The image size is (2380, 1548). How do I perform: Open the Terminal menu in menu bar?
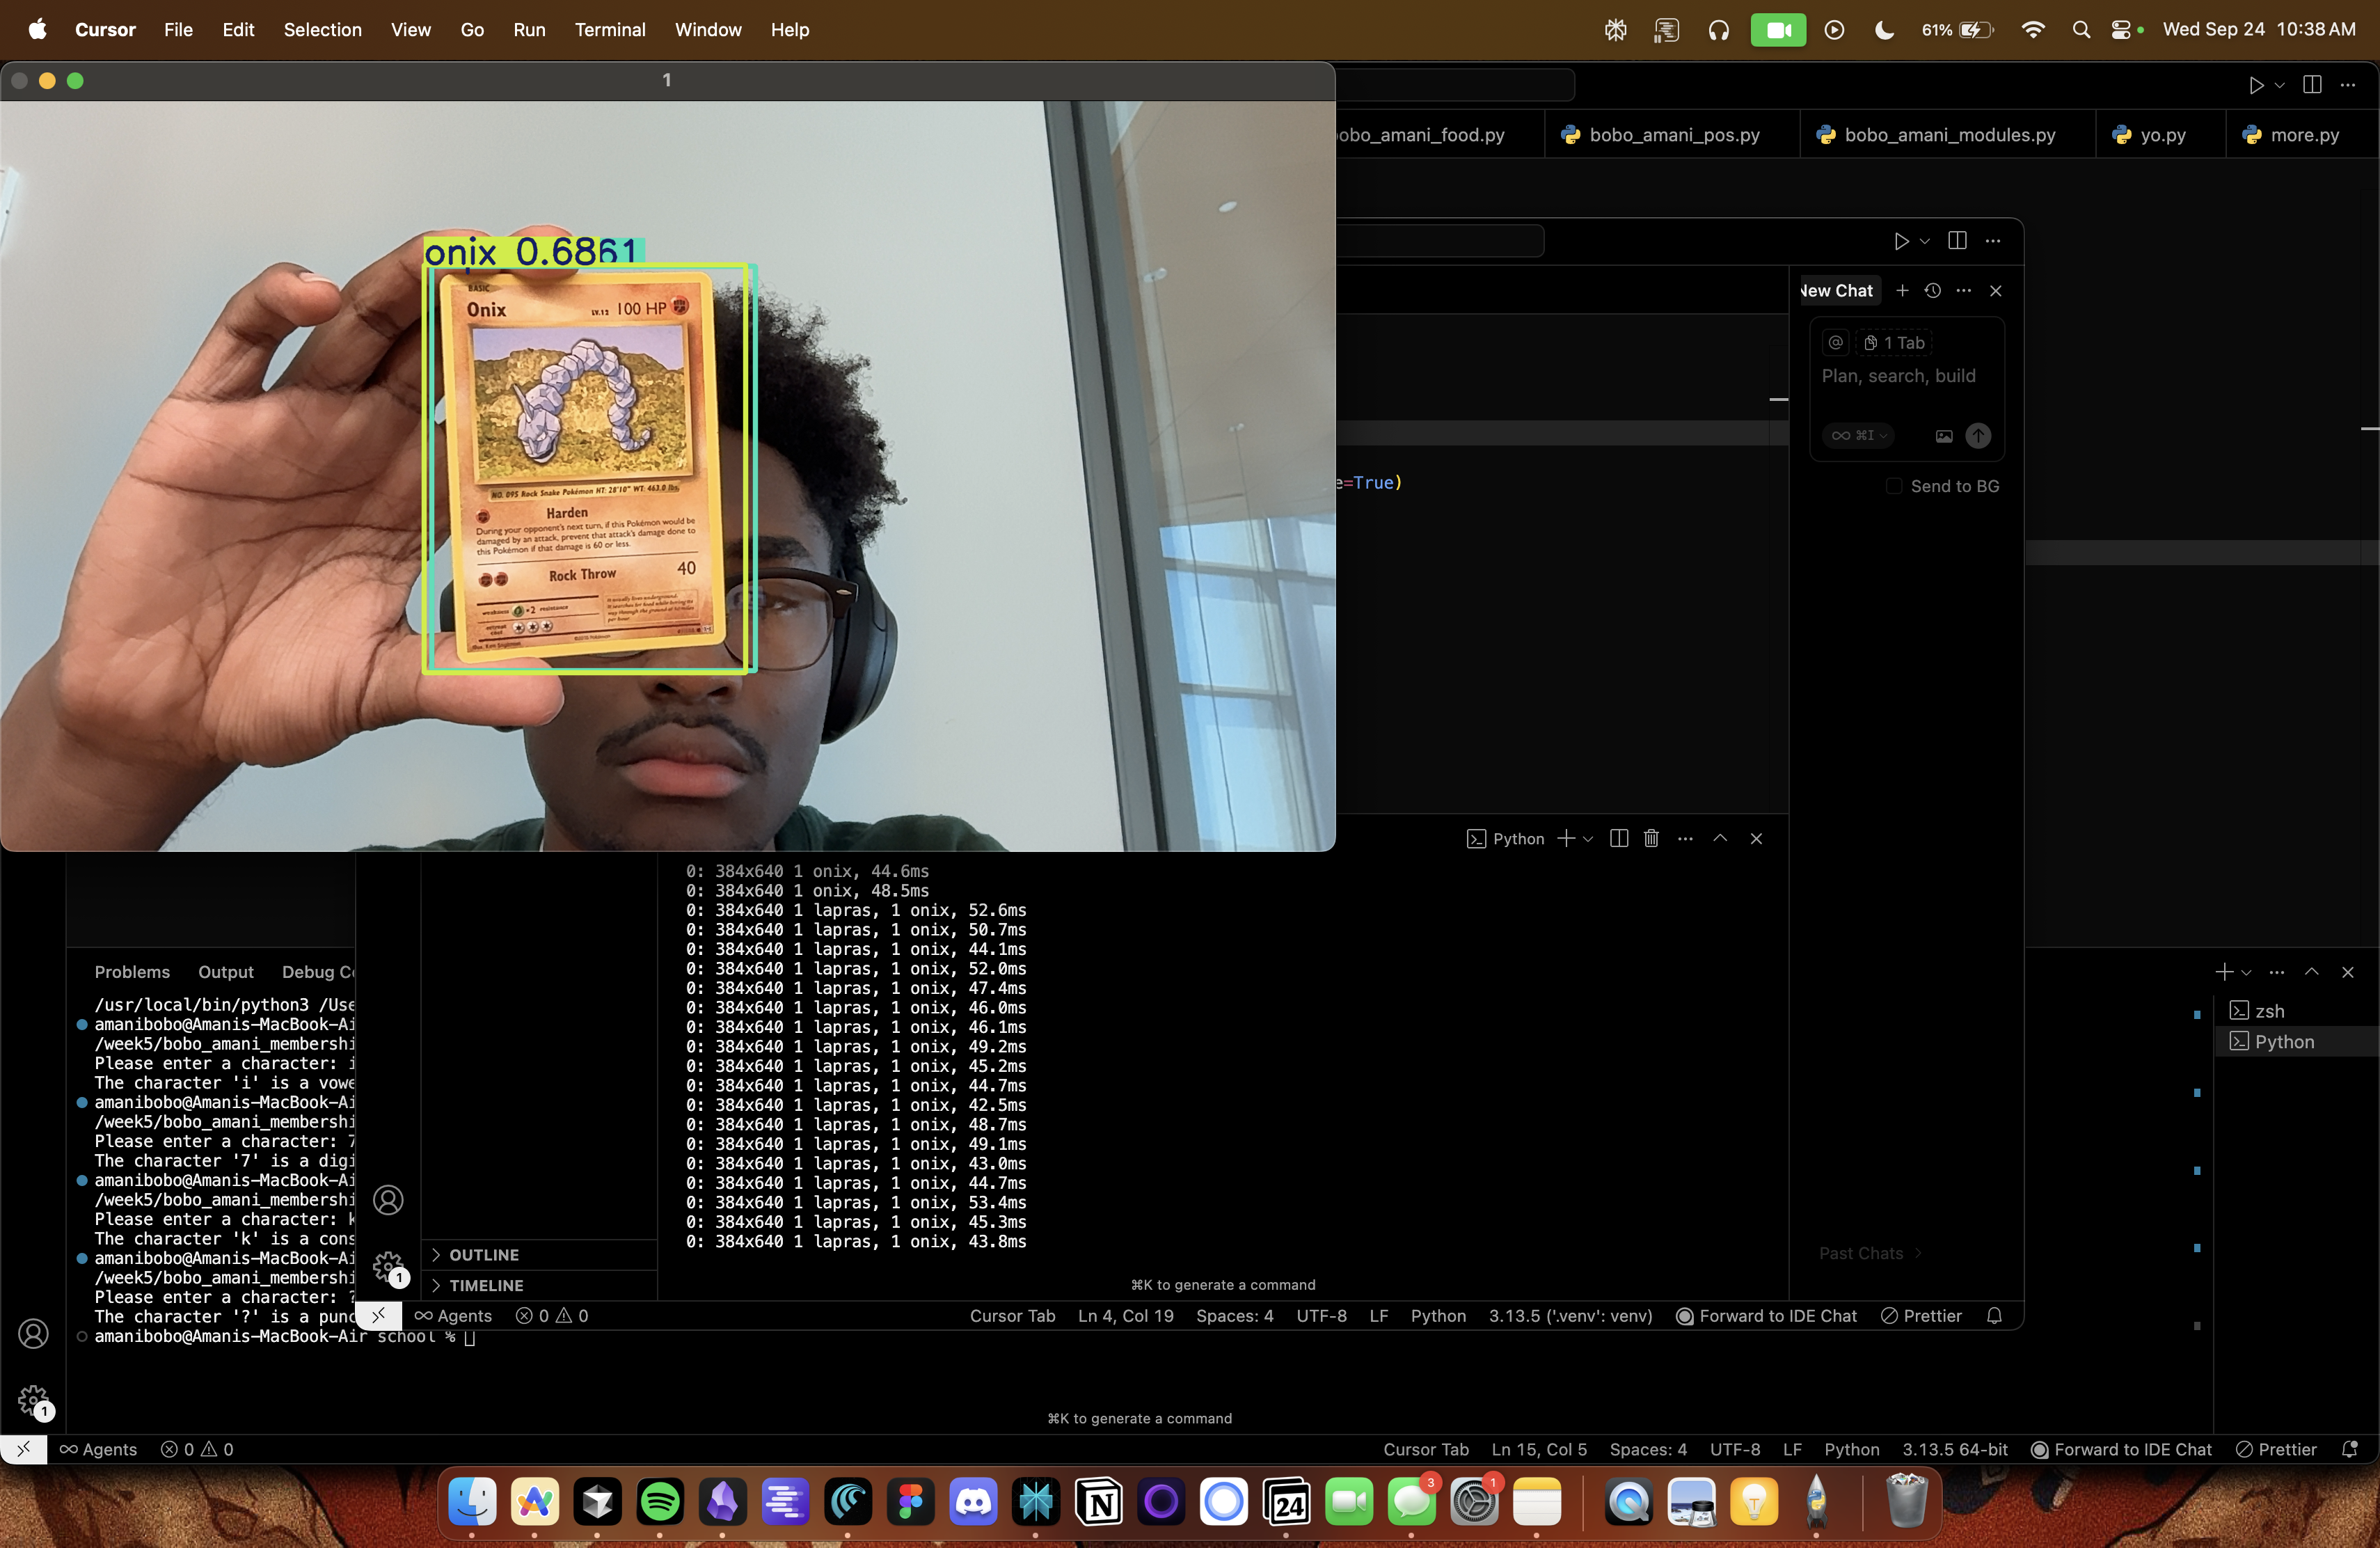609,30
